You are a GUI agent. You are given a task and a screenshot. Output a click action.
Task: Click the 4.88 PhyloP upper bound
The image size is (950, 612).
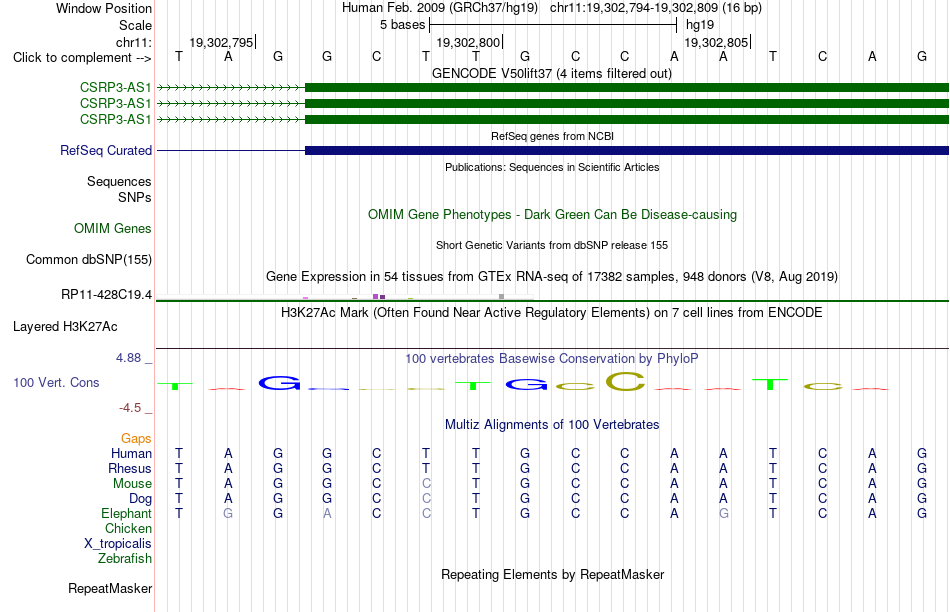pos(128,358)
